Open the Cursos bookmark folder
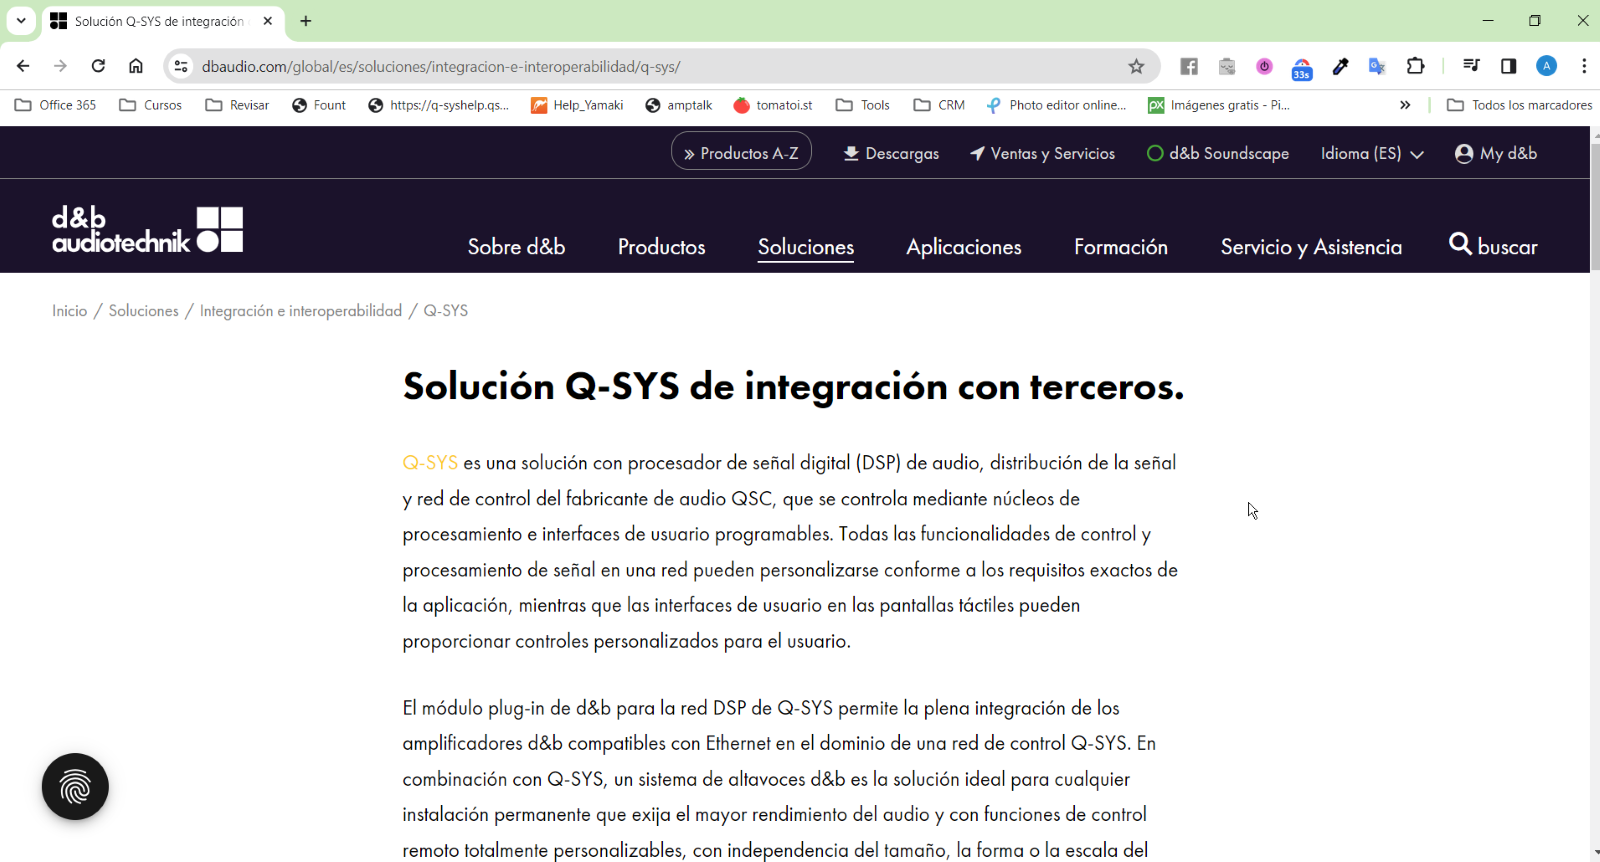Image resolution: width=1600 pixels, height=862 pixels. tap(150, 105)
